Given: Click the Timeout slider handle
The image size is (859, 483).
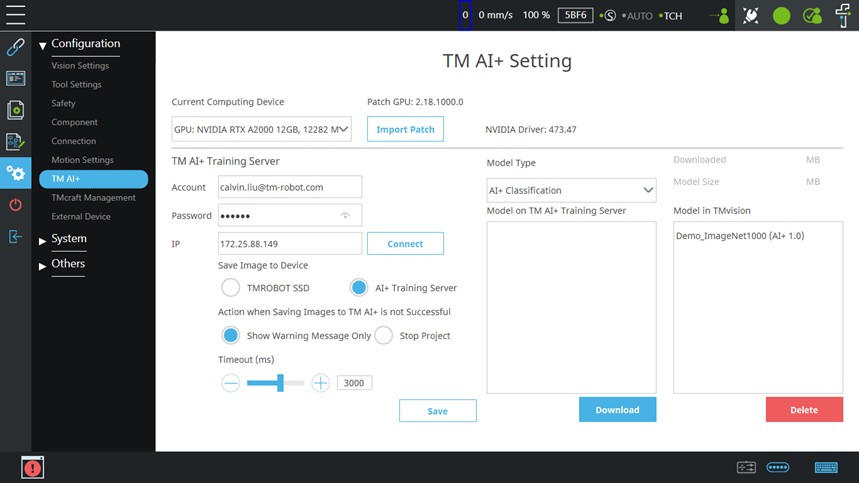Looking at the screenshot, I should tap(280, 383).
